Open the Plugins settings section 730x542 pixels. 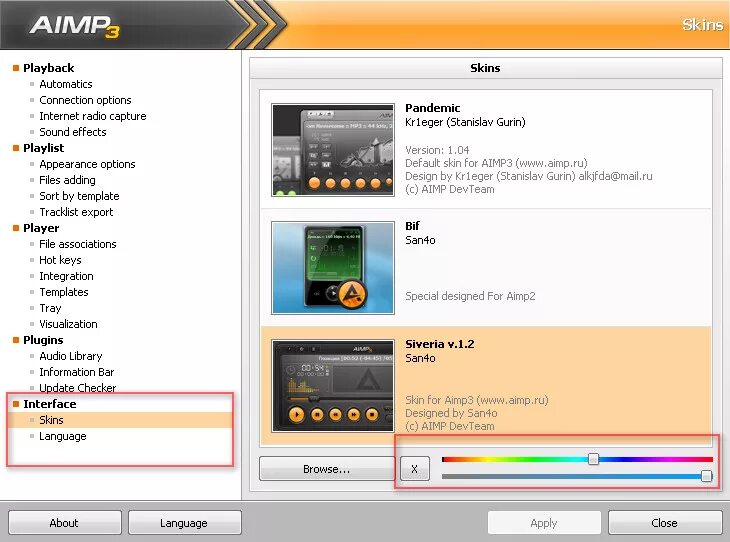(x=43, y=340)
